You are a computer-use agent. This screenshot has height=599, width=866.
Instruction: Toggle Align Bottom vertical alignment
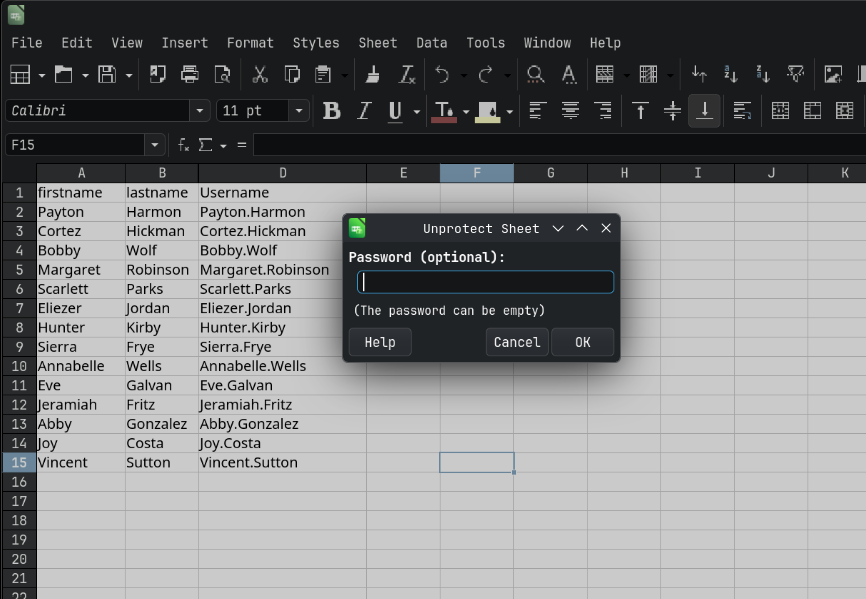(x=705, y=111)
